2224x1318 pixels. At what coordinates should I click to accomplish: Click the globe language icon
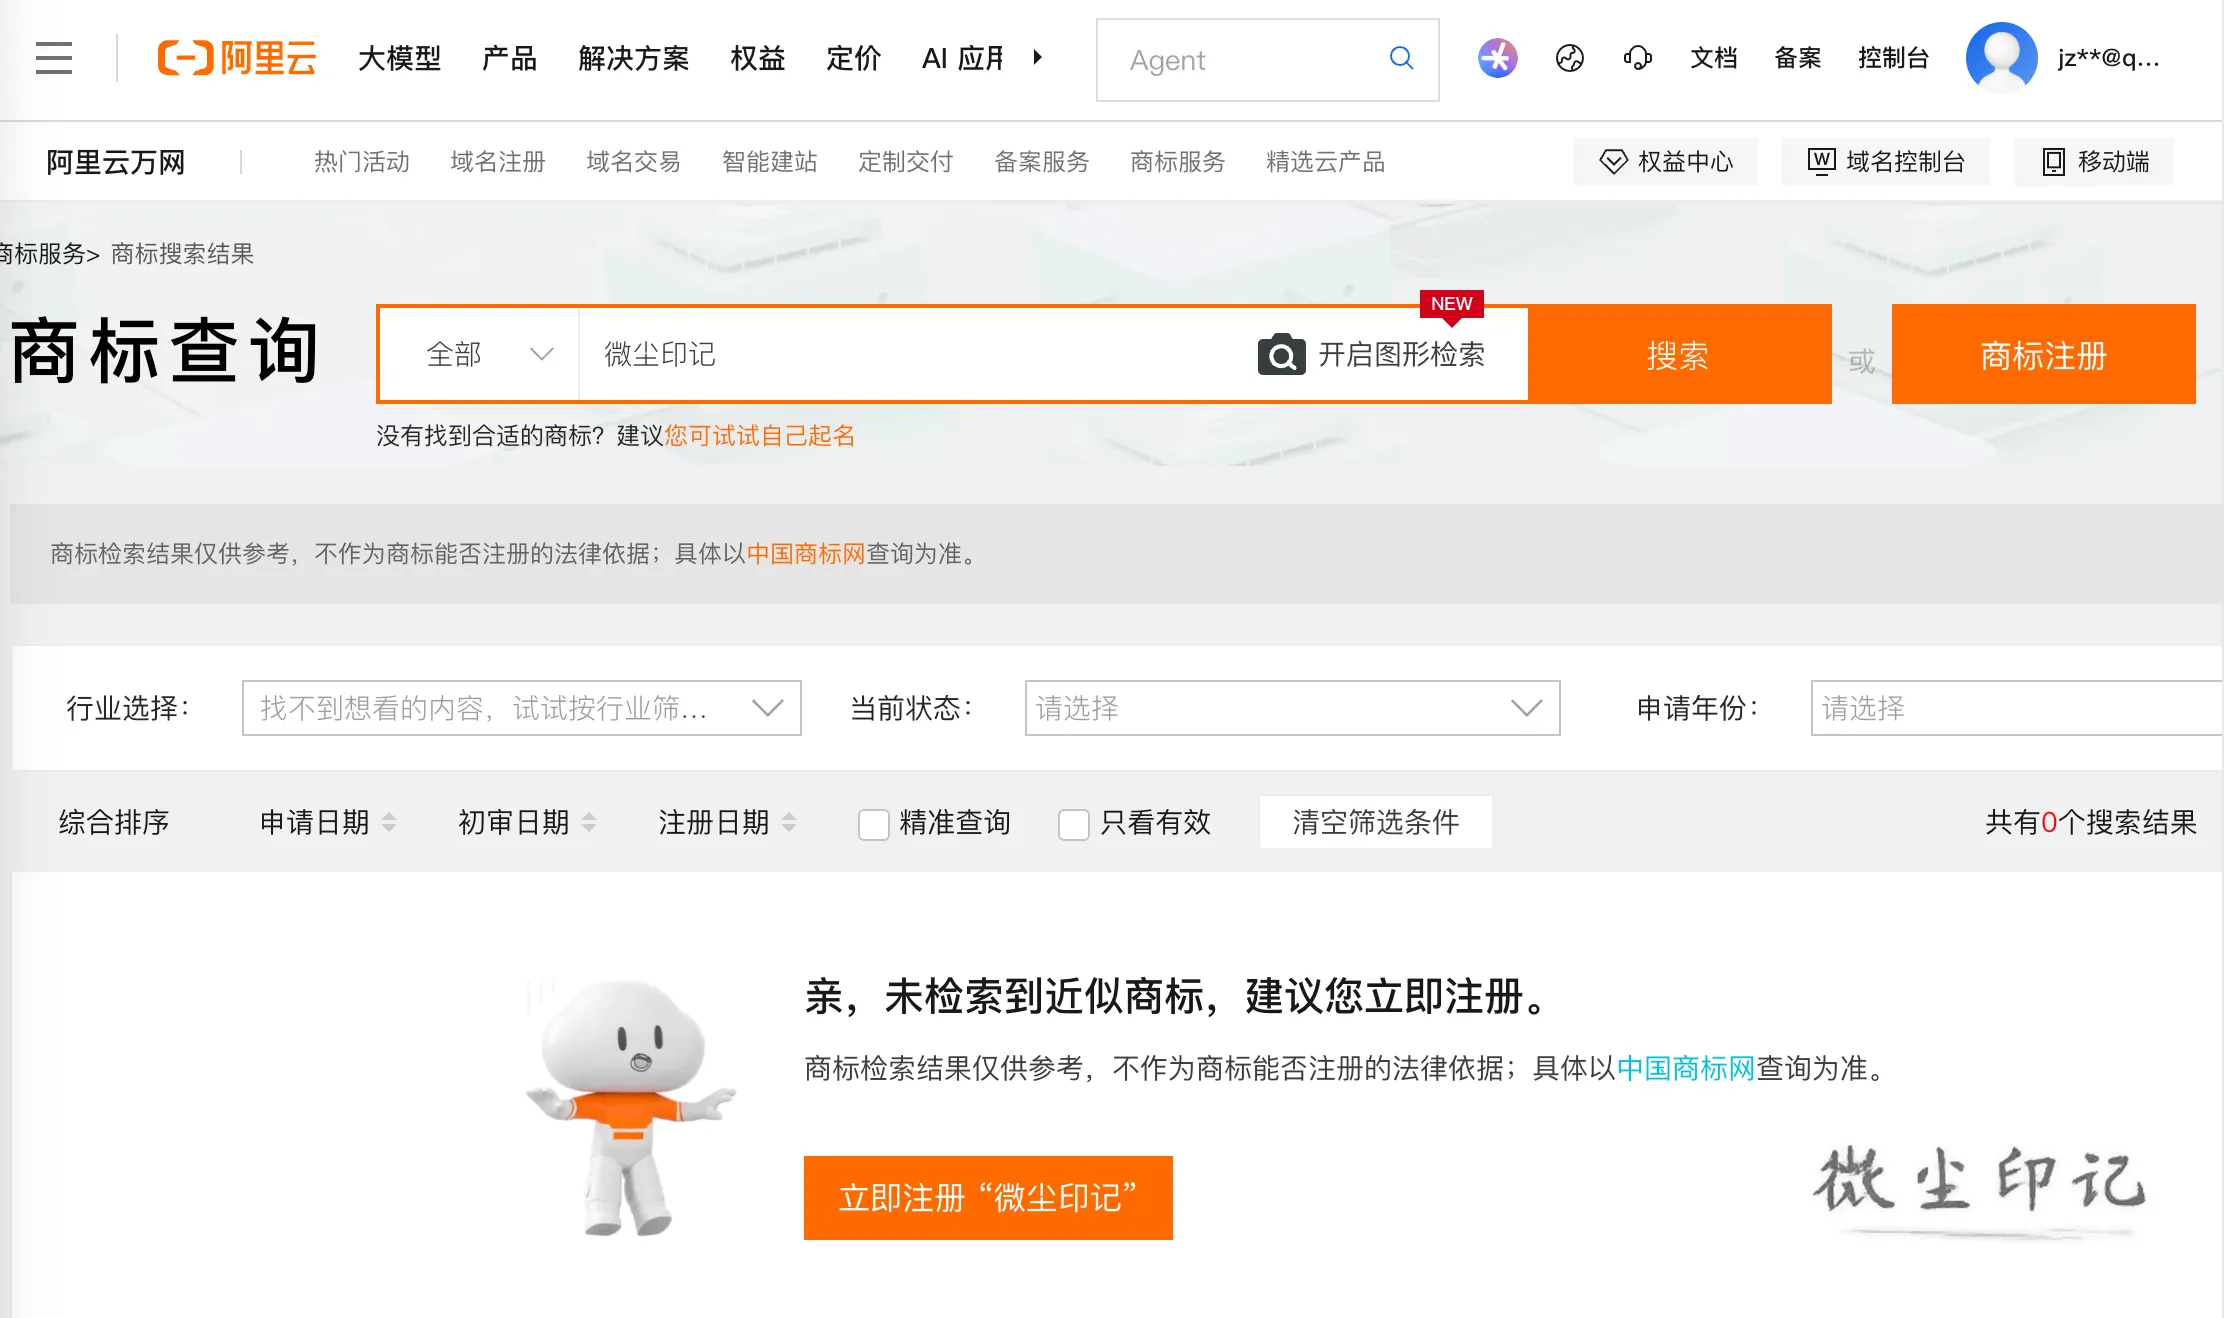click(x=1569, y=58)
